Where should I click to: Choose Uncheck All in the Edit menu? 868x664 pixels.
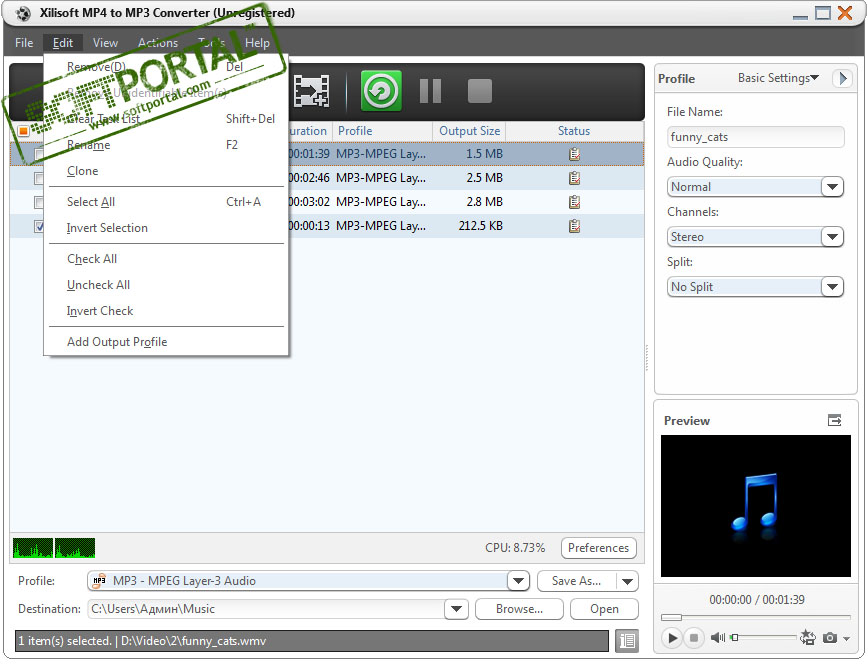[166, 285]
